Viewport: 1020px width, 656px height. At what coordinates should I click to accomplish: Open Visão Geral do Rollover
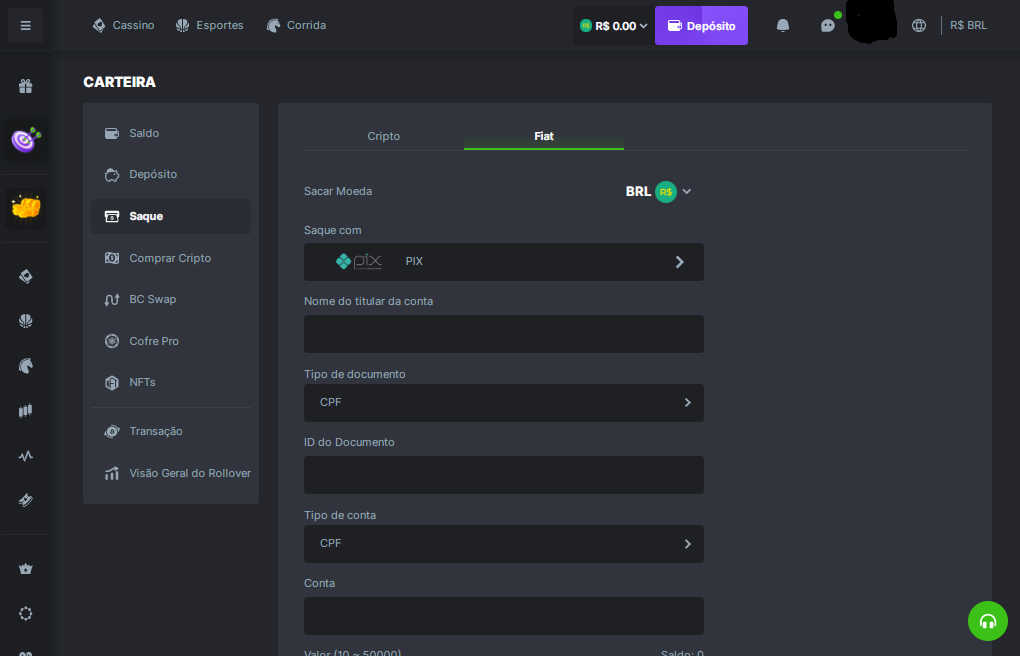pos(170,473)
